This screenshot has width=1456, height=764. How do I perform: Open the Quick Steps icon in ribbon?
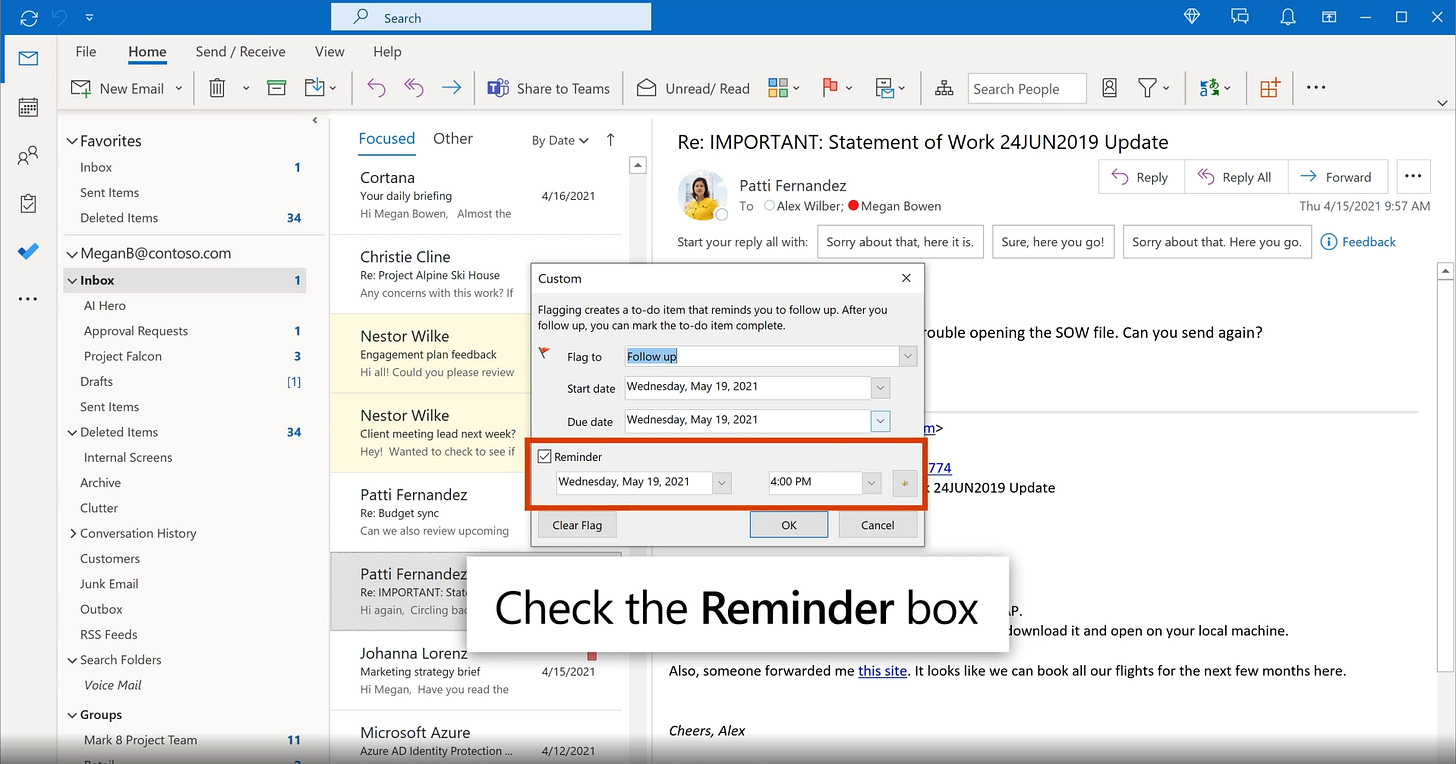(x=884, y=88)
